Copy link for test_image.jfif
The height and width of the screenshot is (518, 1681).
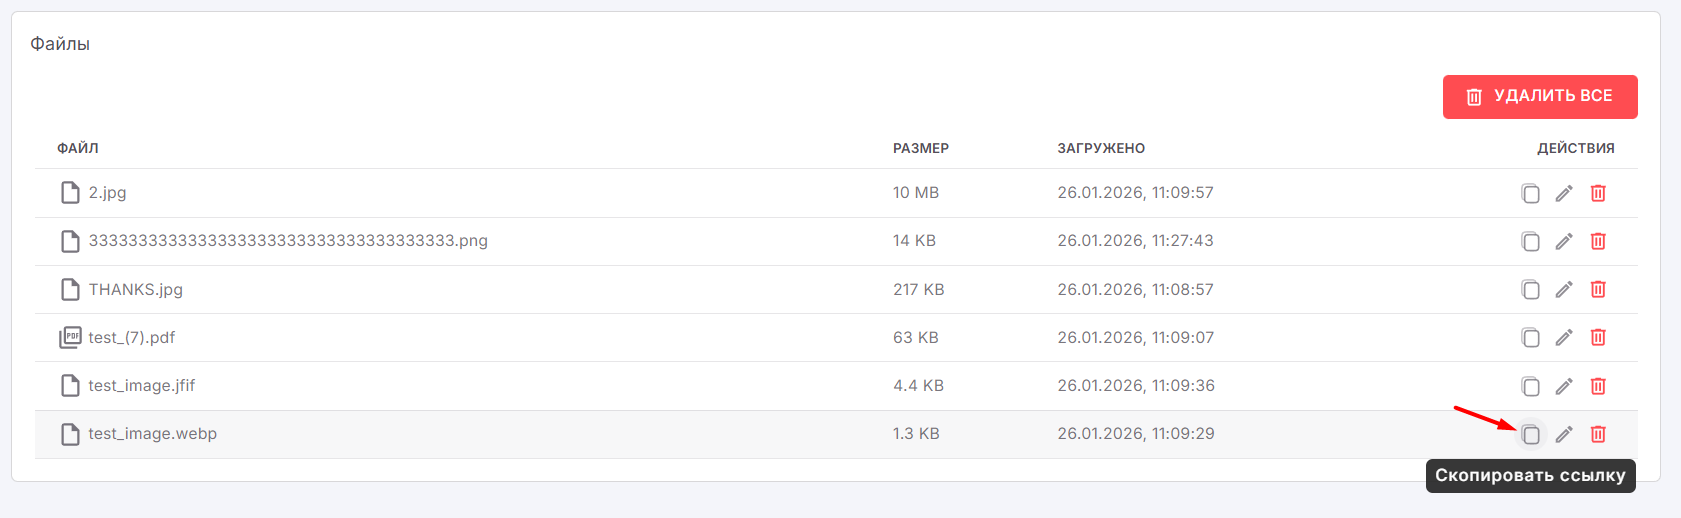[1530, 386]
